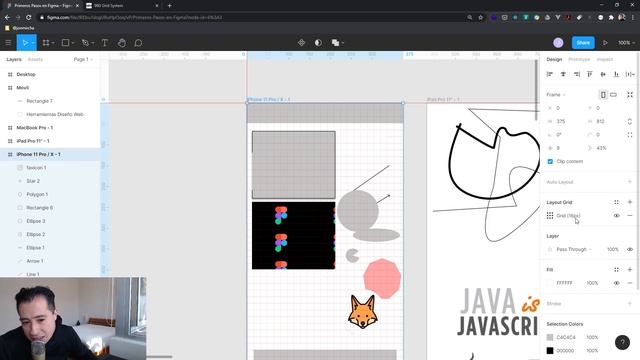
Task: Align selection to the left
Action: [x=550, y=74]
